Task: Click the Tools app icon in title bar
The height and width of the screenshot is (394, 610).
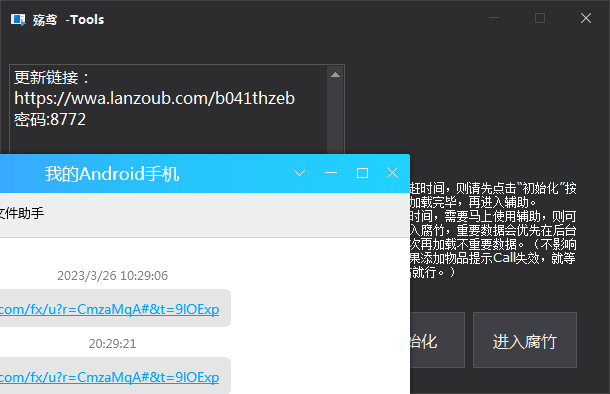Action: 18,19
